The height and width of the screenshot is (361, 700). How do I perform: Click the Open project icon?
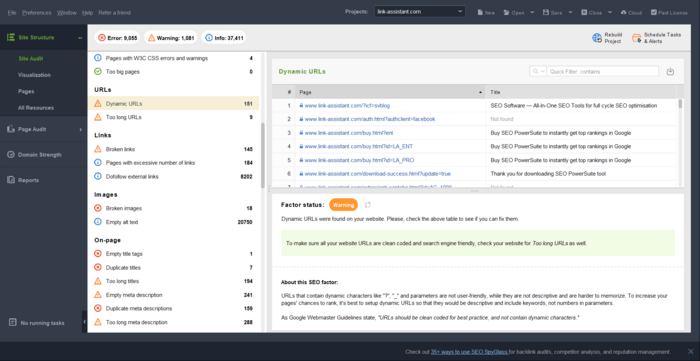coord(506,12)
